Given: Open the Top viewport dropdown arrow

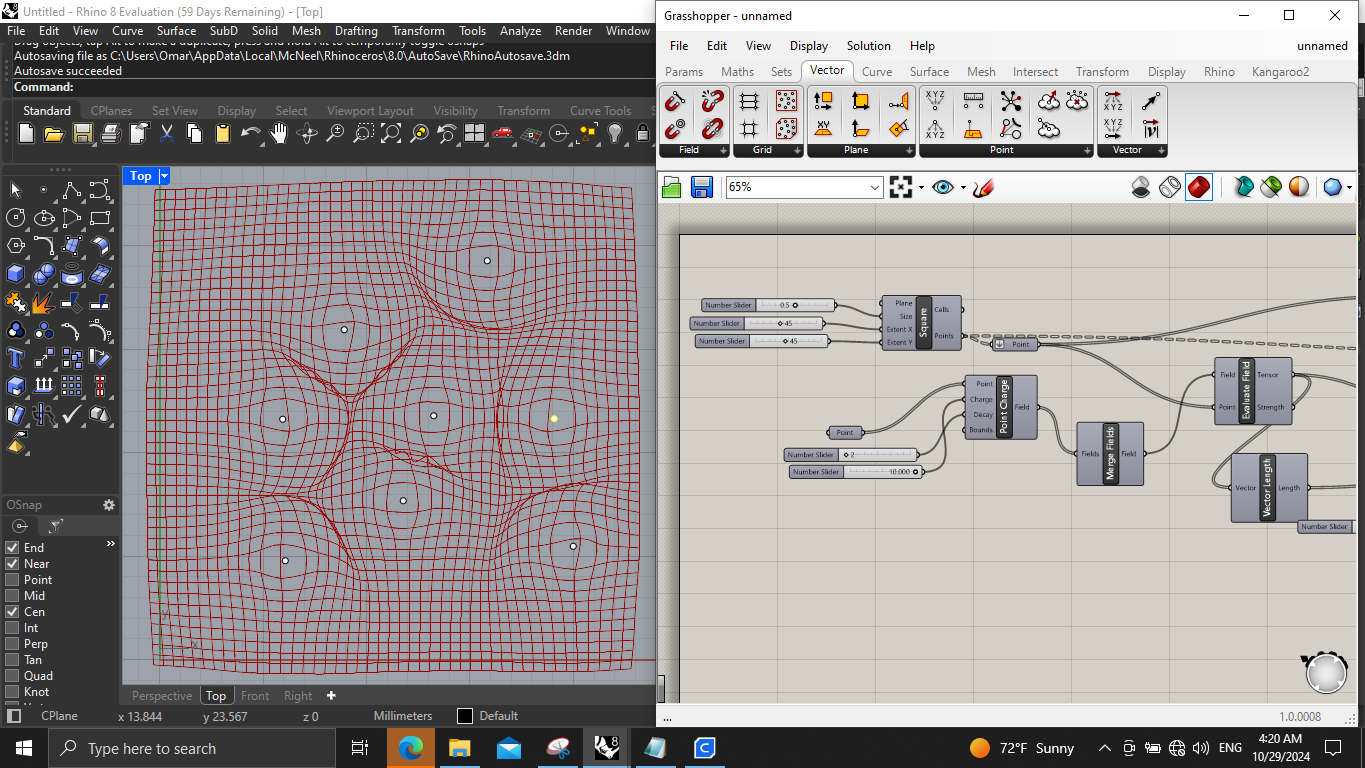Looking at the screenshot, I should 164,176.
